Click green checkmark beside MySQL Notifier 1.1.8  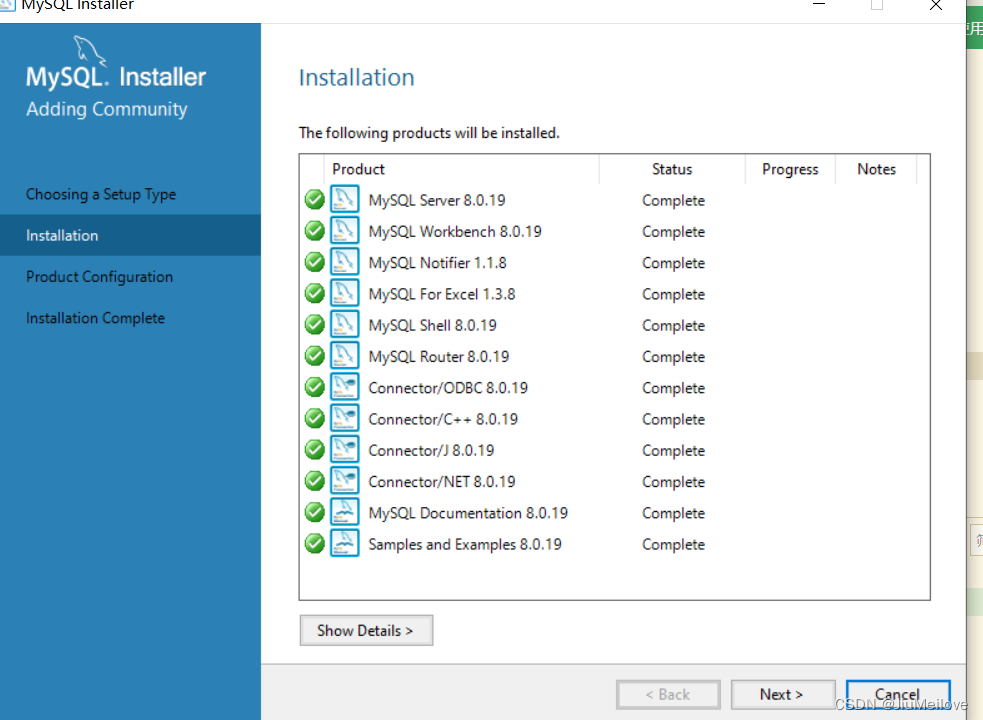[315, 262]
